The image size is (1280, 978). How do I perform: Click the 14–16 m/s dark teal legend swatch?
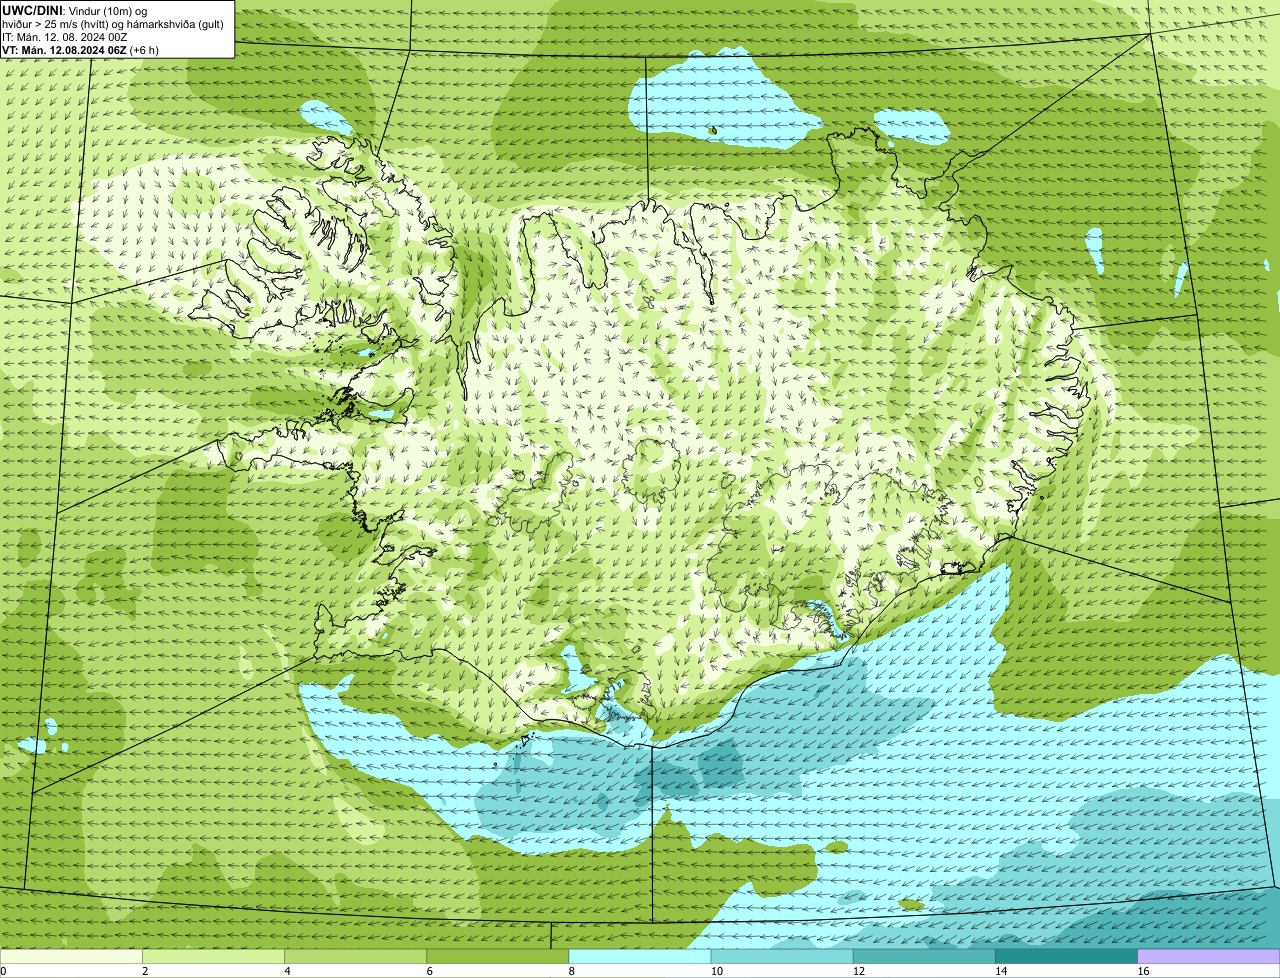click(1066, 957)
